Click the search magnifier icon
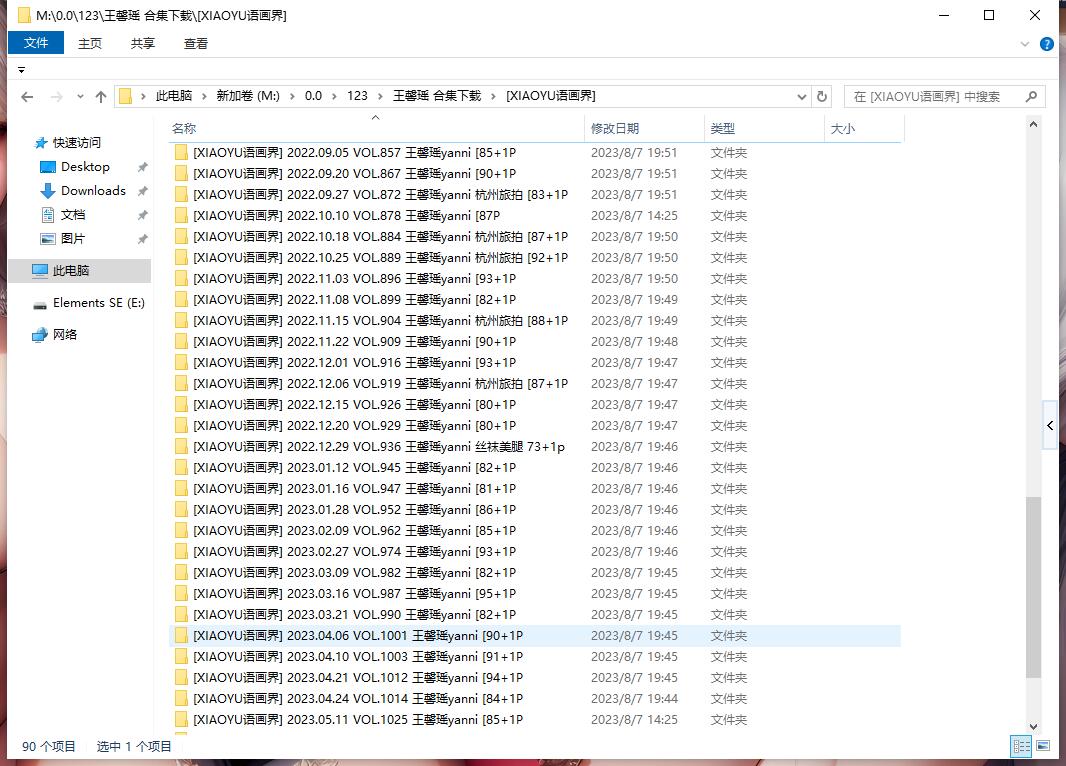The image size is (1066, 766). pos(1031,97)
